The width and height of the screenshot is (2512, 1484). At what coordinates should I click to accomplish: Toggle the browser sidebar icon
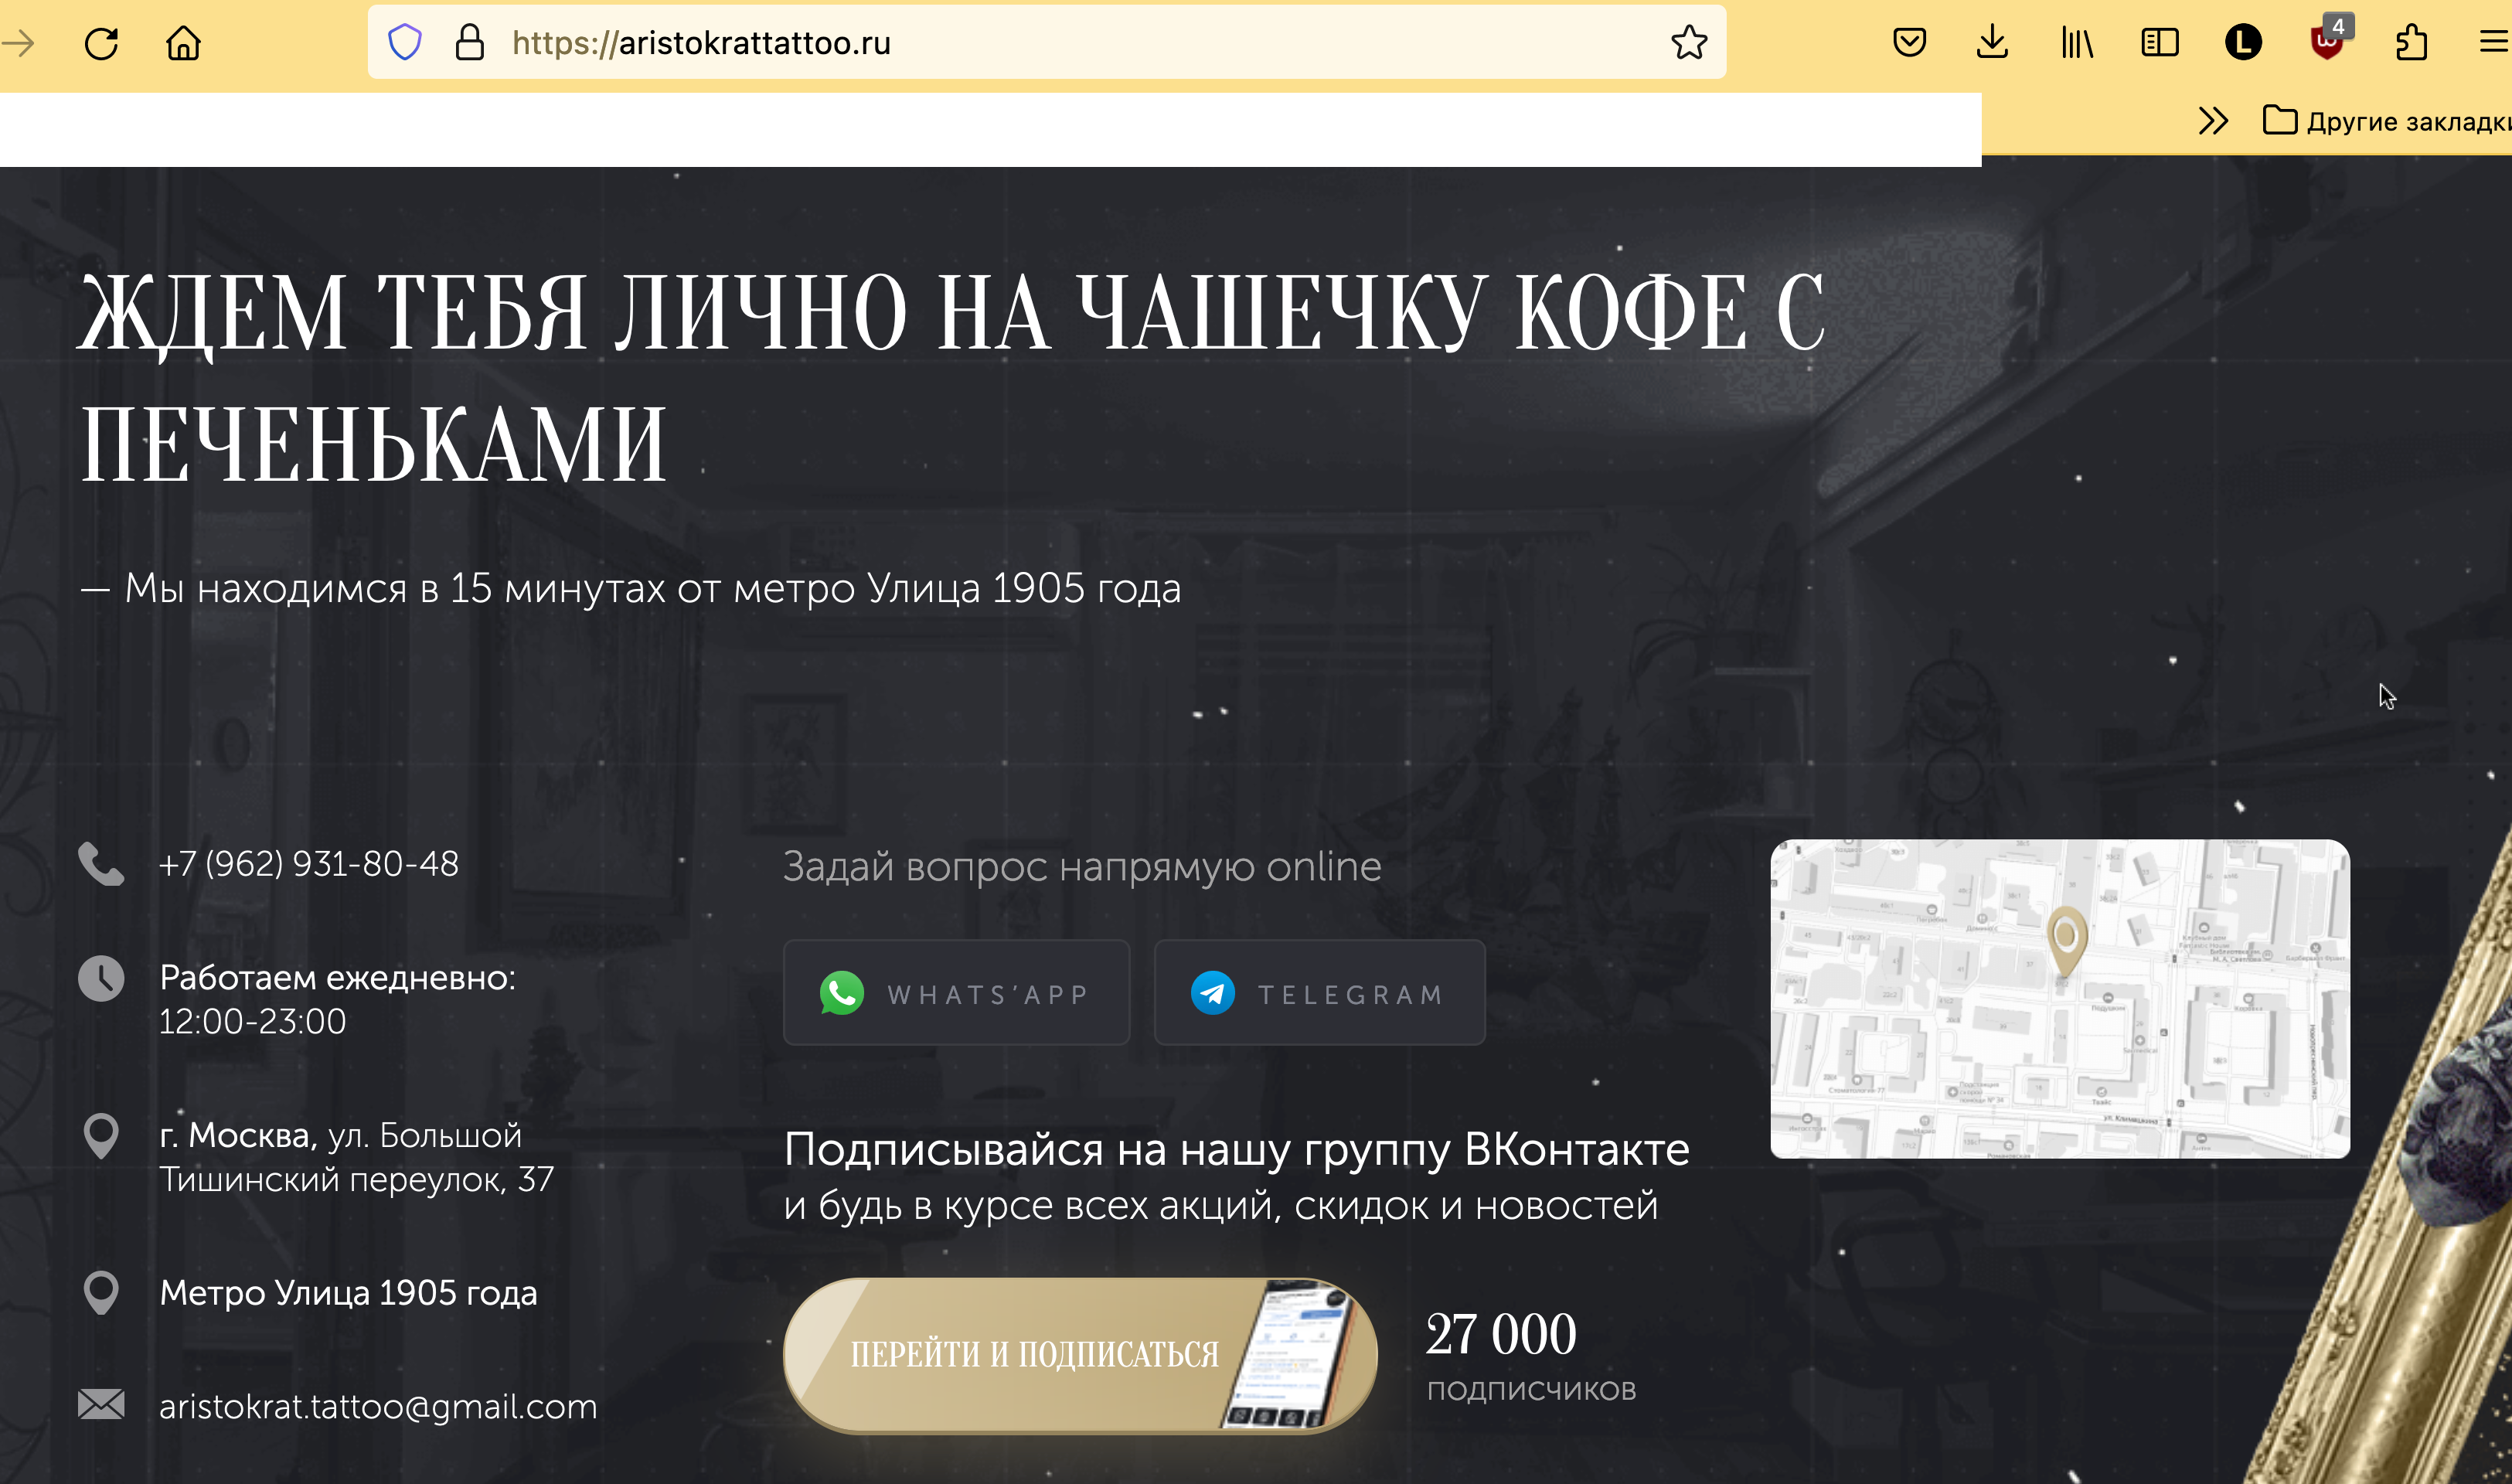[2159, 43]
